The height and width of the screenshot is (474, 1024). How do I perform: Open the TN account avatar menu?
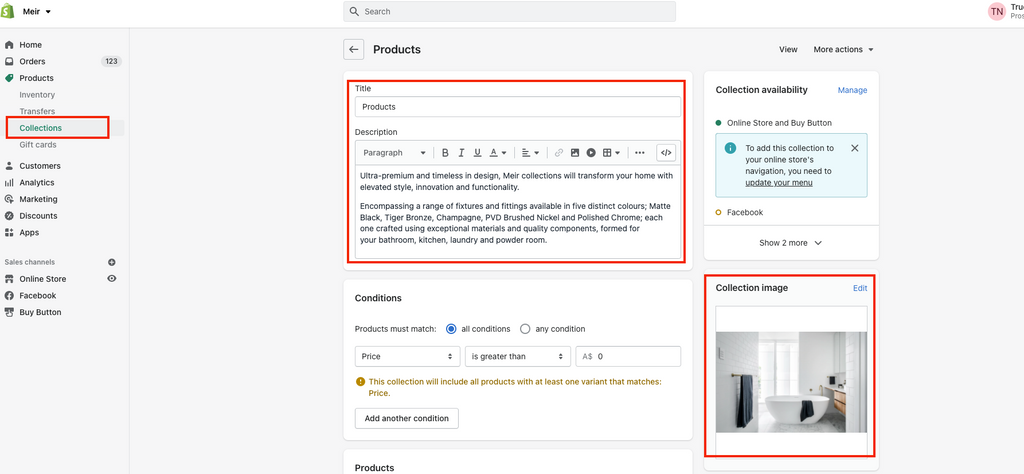[997, 11]
